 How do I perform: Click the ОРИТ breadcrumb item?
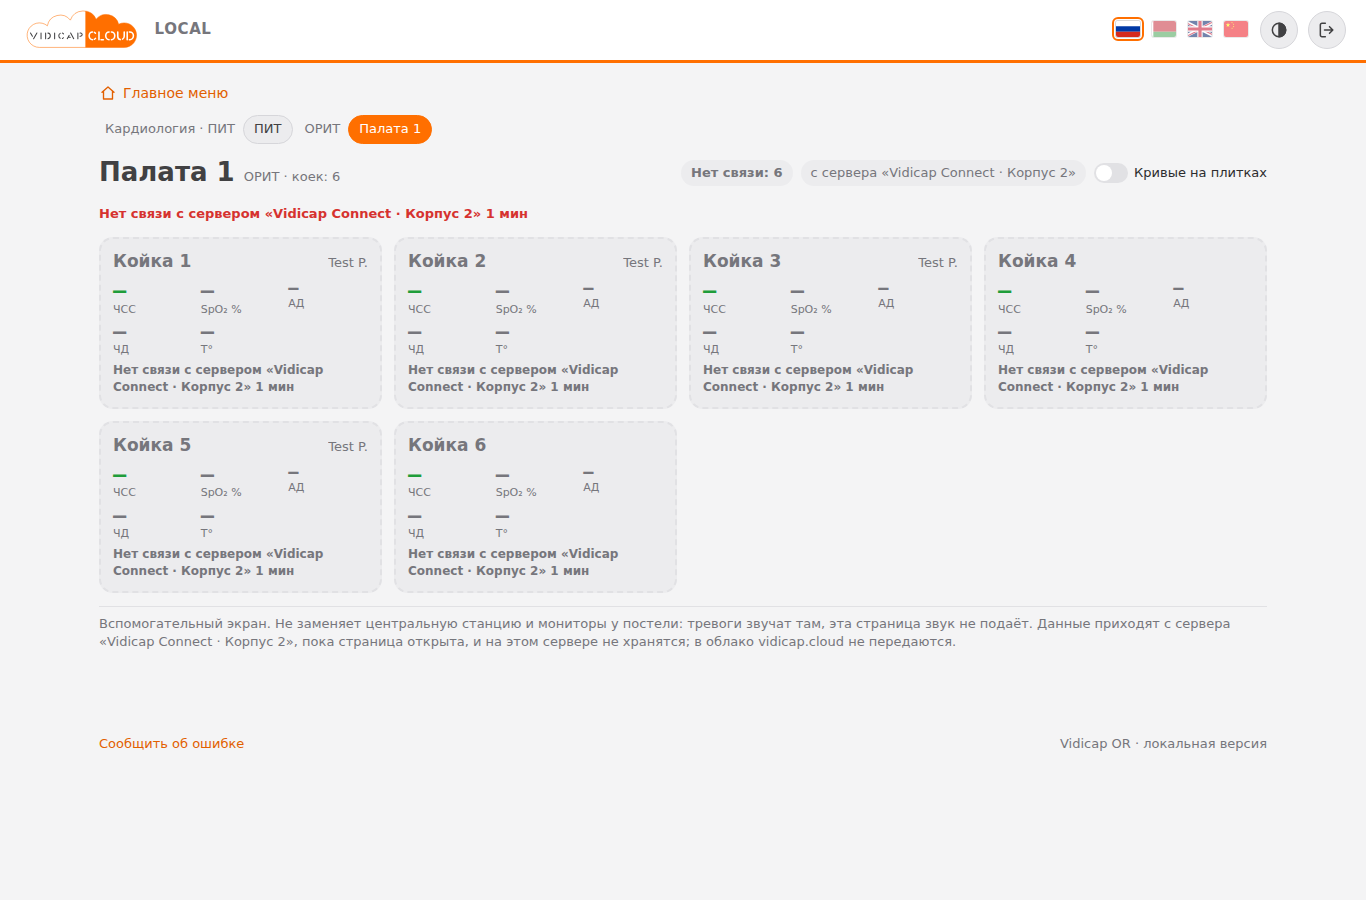pos(322,129)
